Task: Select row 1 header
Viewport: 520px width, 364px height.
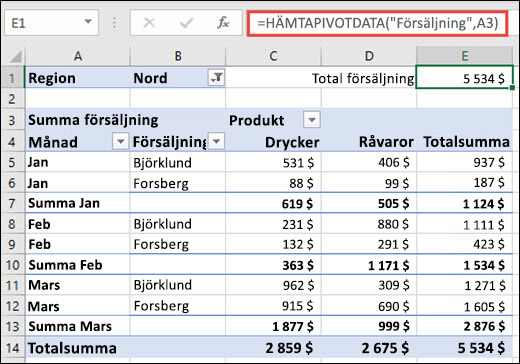Action: (12, 78)
